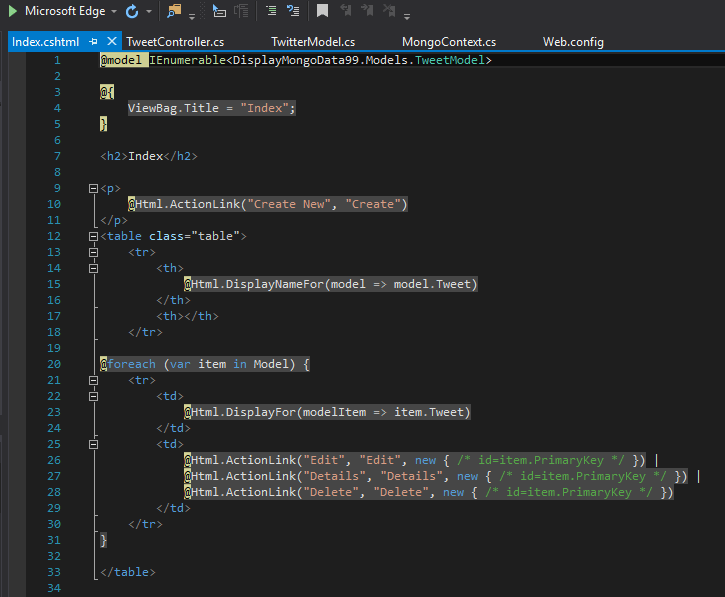The width and height of the screenshot is (725, 597).
Task: Switch to the TwitterModel.cs tab
Action: 312,42
